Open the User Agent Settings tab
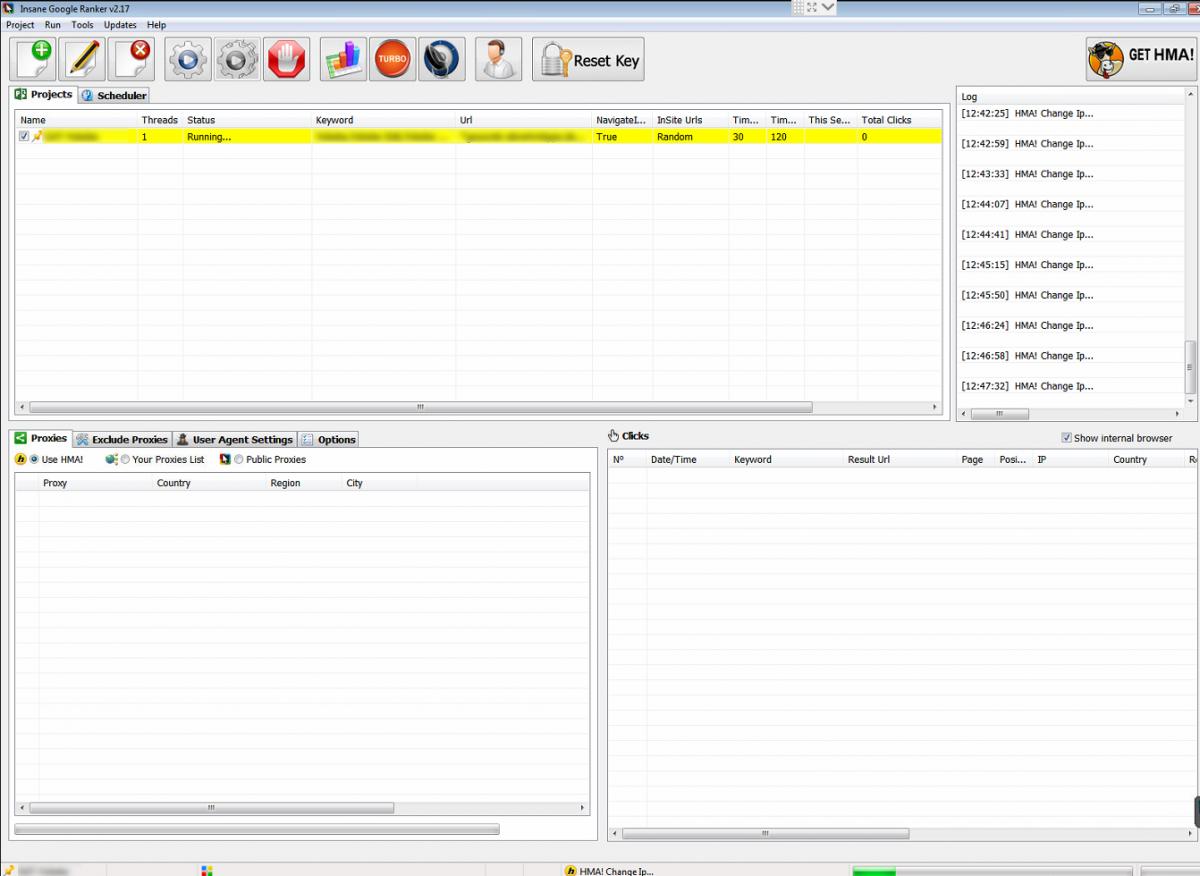This screenshot has height=876, width=1200. coord(235,439)
